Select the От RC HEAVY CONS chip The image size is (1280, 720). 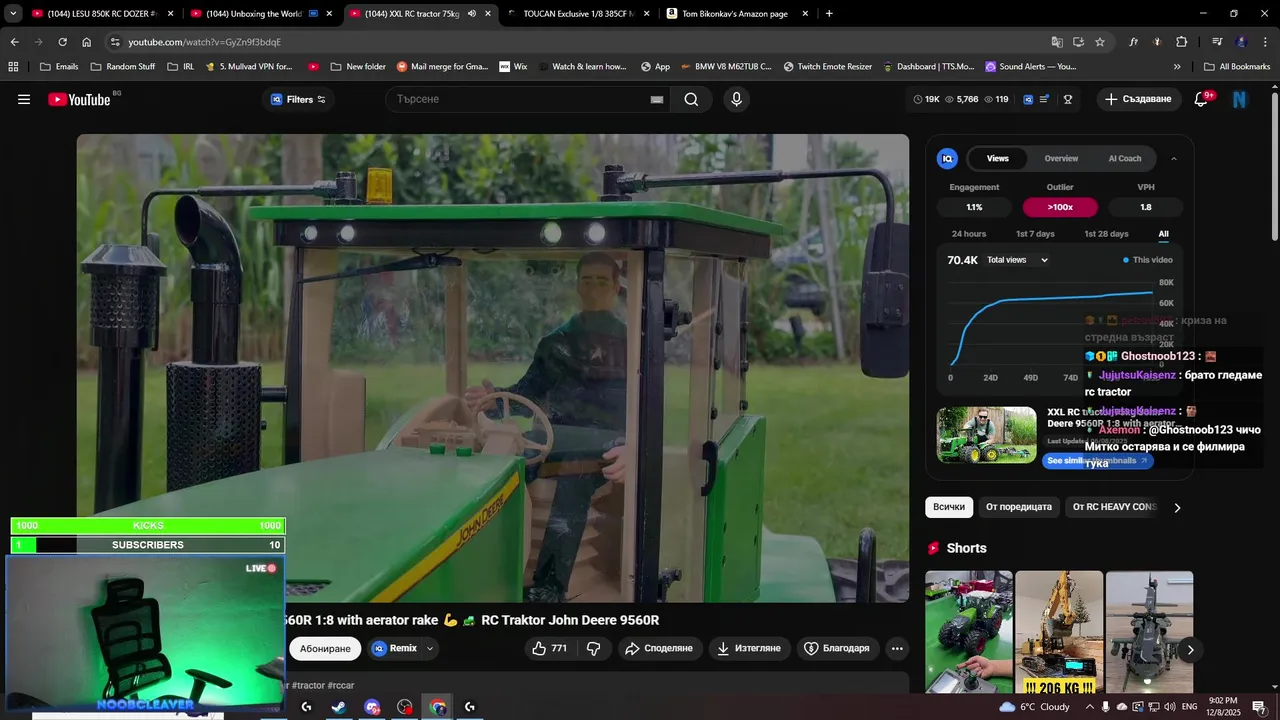(1114, 507)
